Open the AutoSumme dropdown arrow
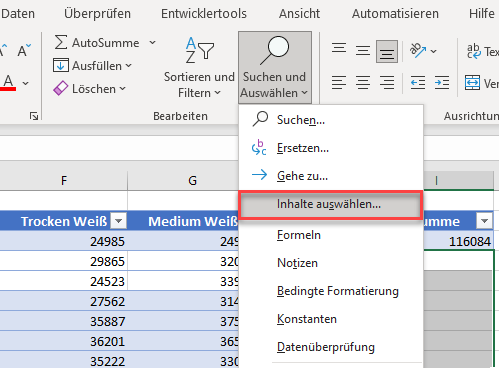The width and height of the screenshot is (499, 368). pos(152,43)
